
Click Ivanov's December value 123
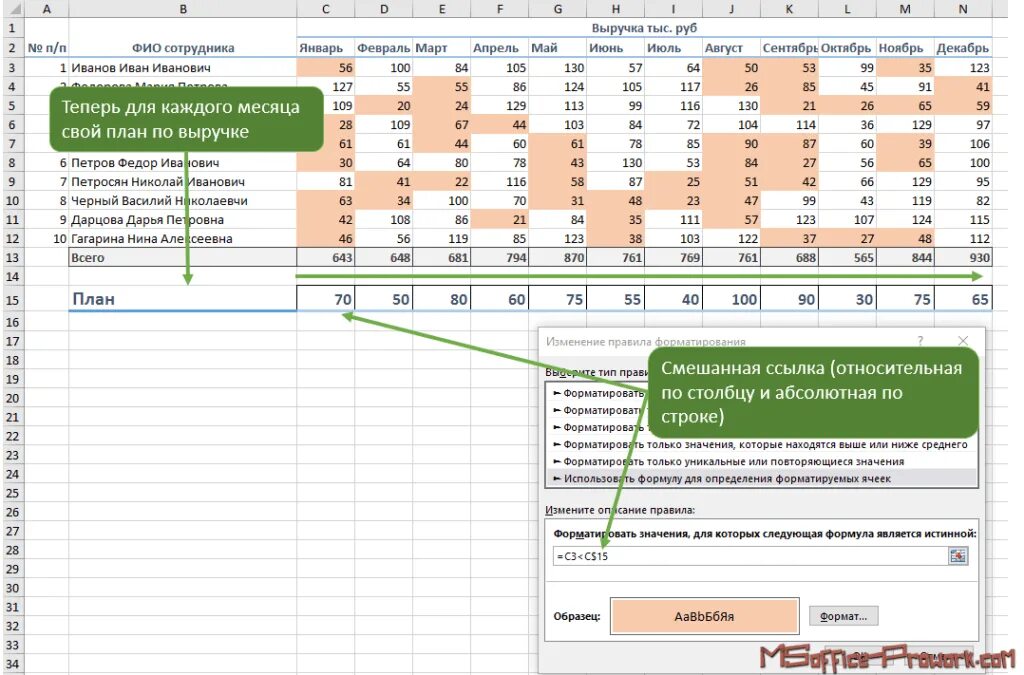963,67
